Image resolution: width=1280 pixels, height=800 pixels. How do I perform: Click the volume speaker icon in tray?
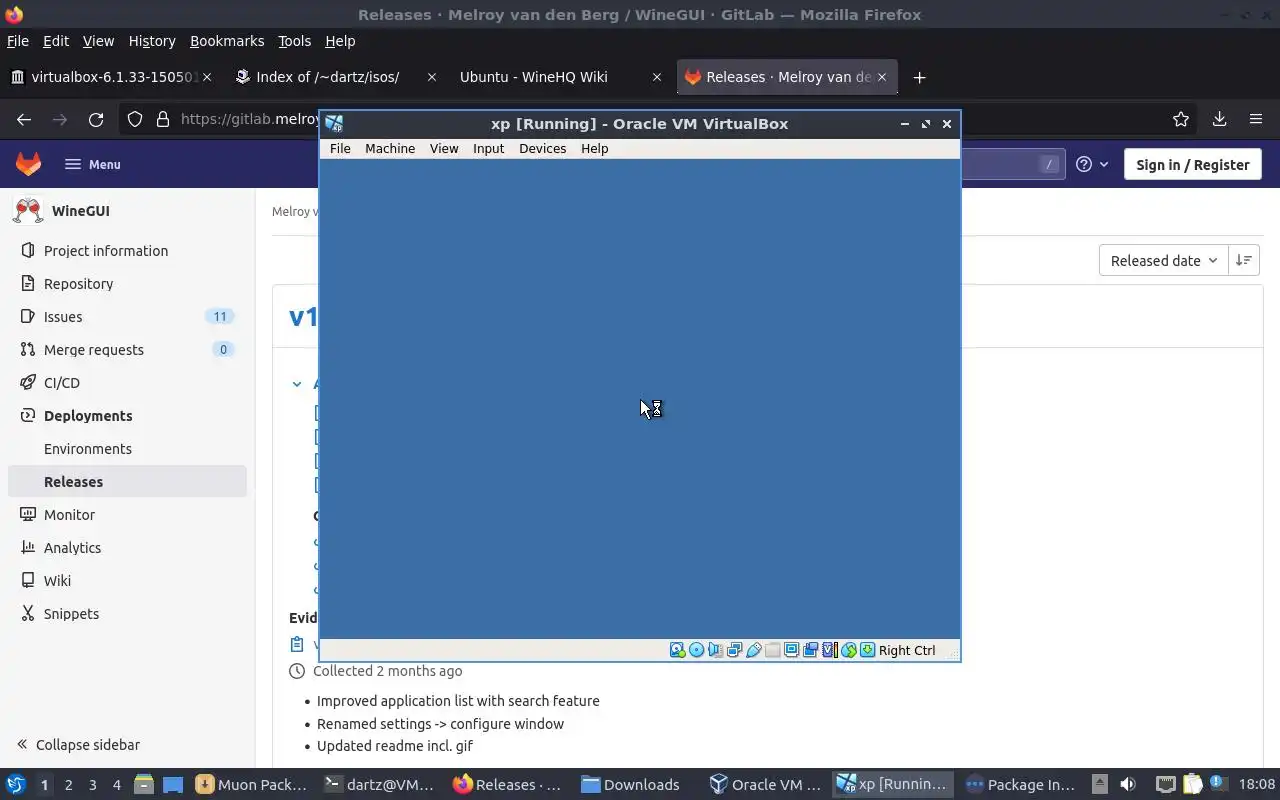pos(1128,785)
